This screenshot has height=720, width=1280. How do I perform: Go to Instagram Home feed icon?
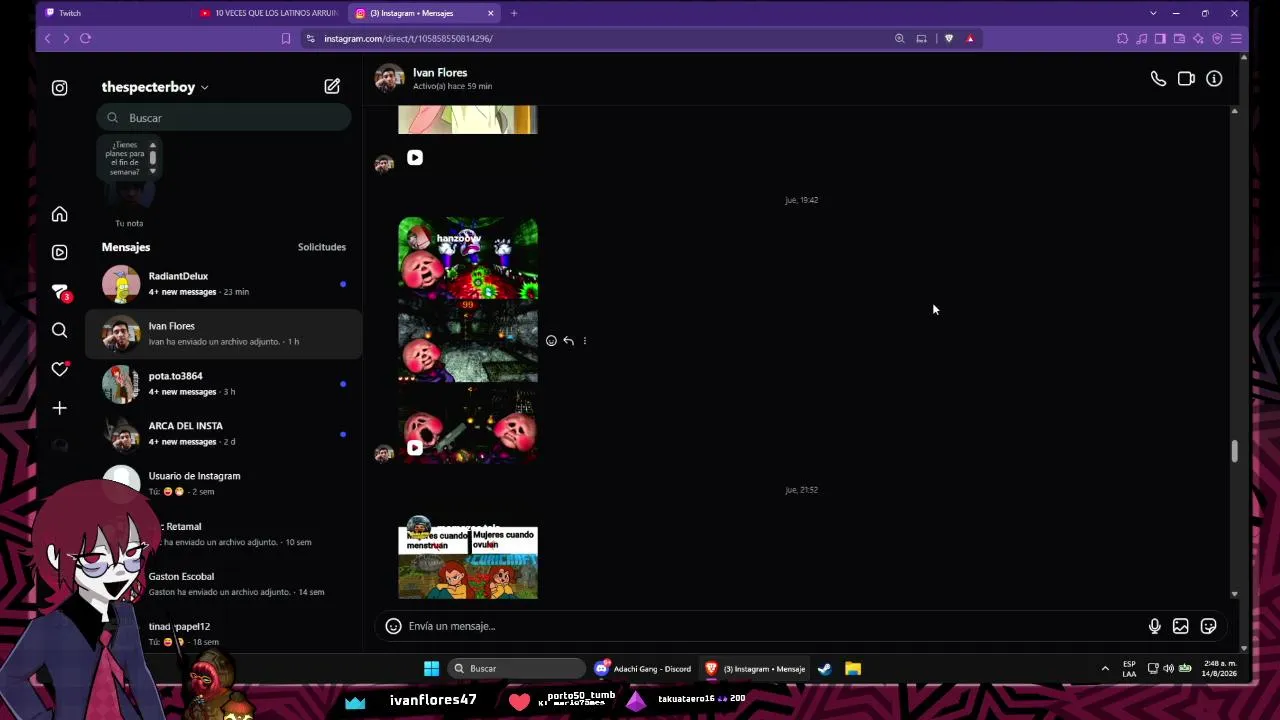coord(60,214)
